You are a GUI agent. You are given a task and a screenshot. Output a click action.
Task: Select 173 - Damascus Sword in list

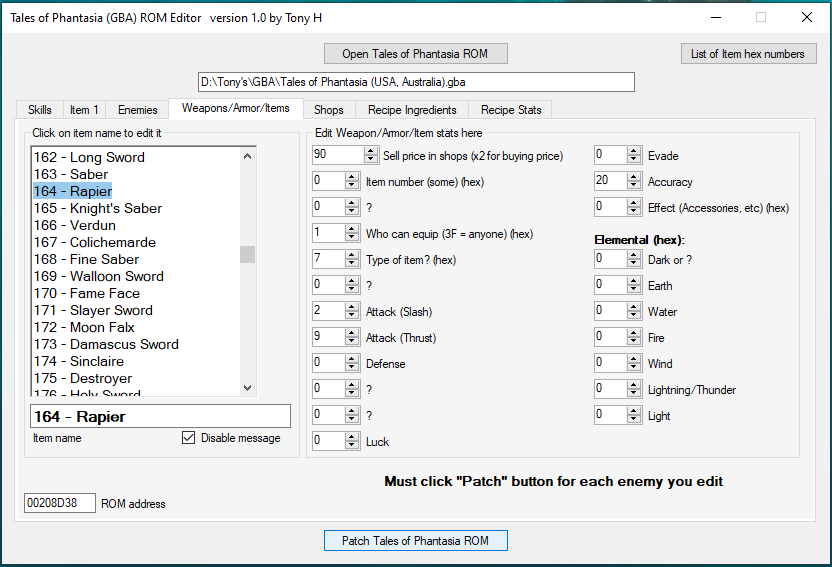coord(124,344)
